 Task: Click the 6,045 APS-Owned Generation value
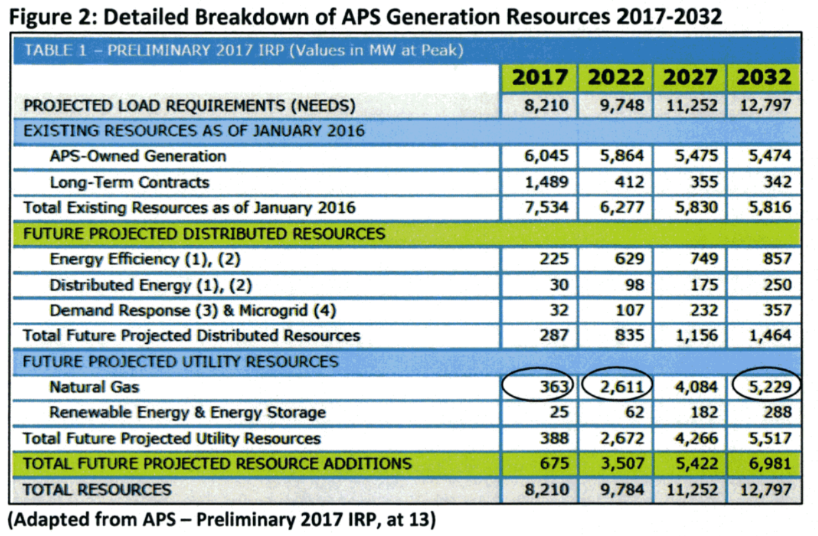pyautogui.click(x=546, y=156)
